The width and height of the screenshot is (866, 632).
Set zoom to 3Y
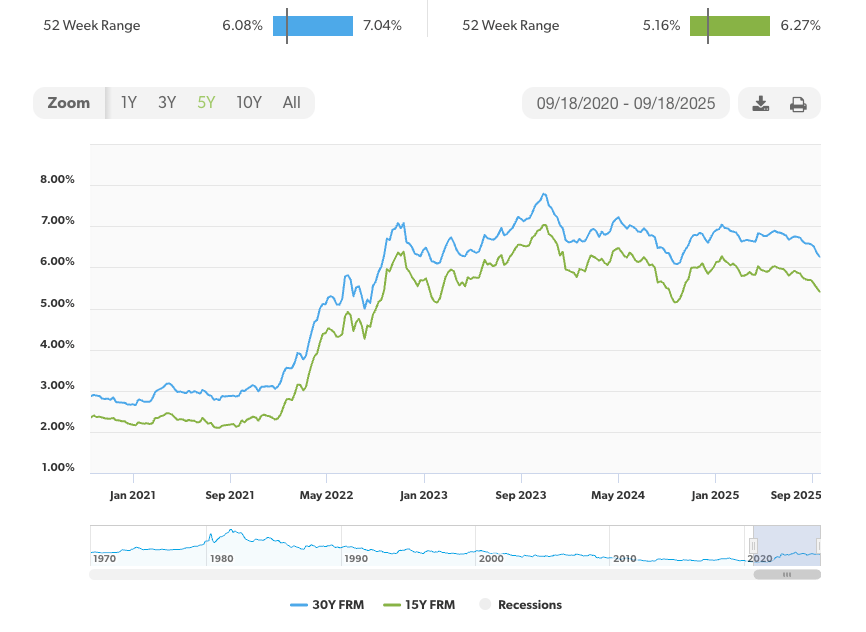tap(167, 102)
